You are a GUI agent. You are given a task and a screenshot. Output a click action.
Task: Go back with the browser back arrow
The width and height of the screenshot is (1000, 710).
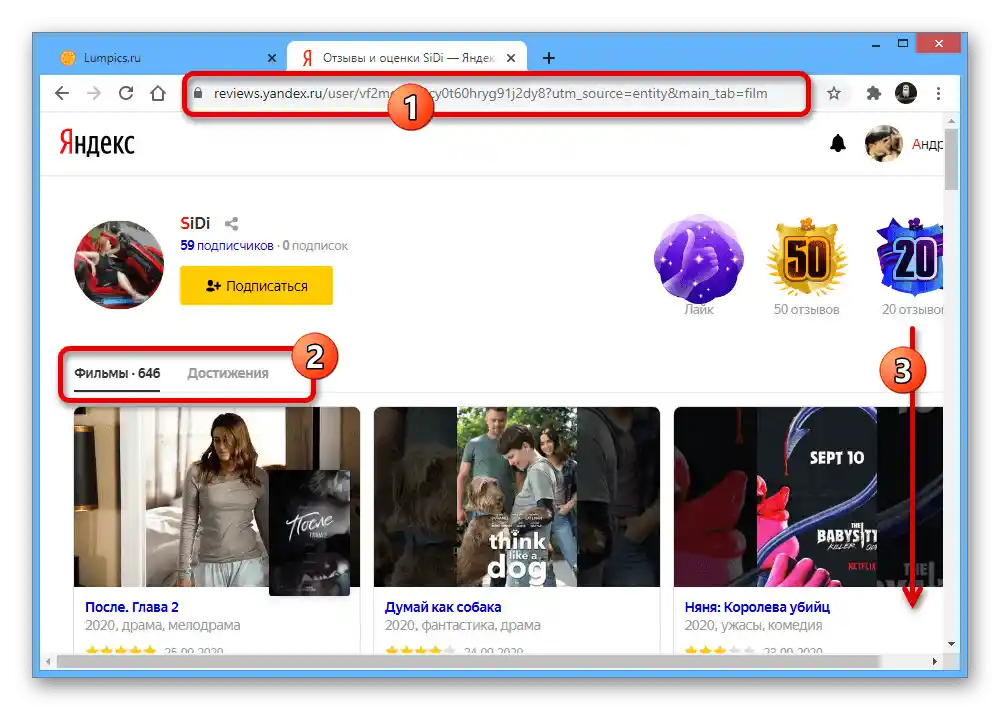tap(62, 93)
